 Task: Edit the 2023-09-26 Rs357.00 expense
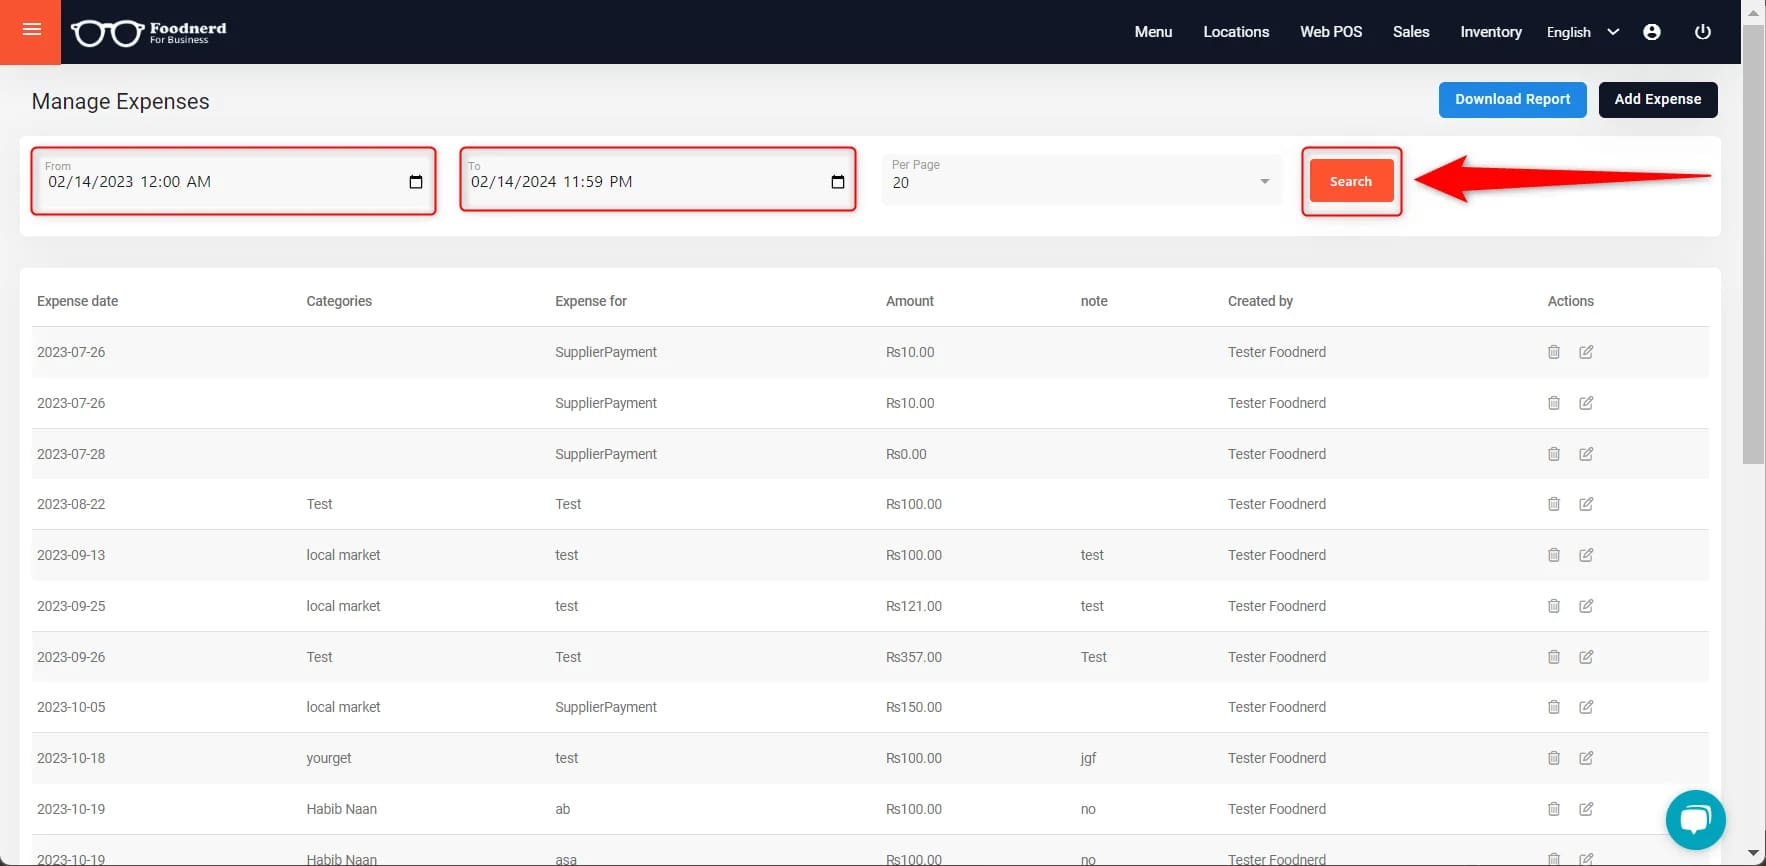point(1586,657)
